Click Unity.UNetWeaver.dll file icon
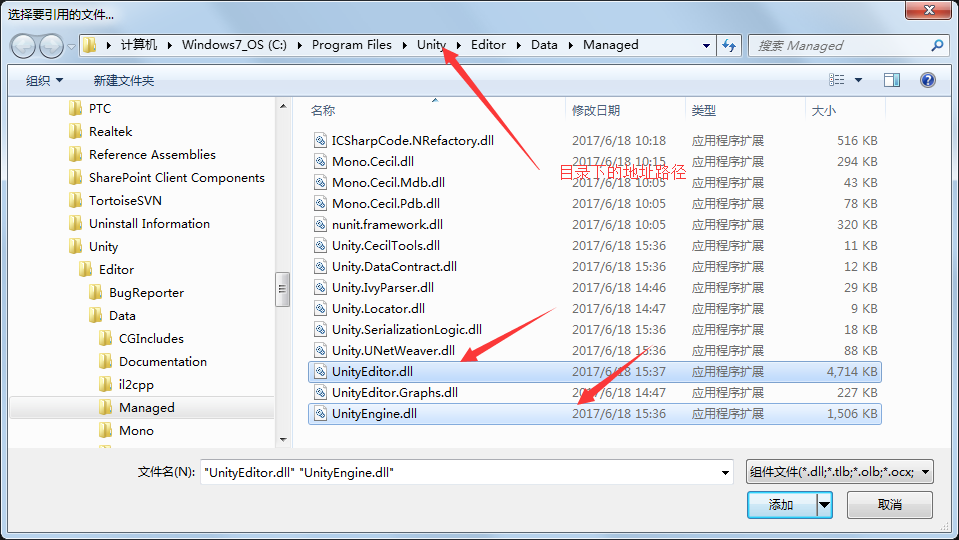The image size is (959, 540). [320, 350]
